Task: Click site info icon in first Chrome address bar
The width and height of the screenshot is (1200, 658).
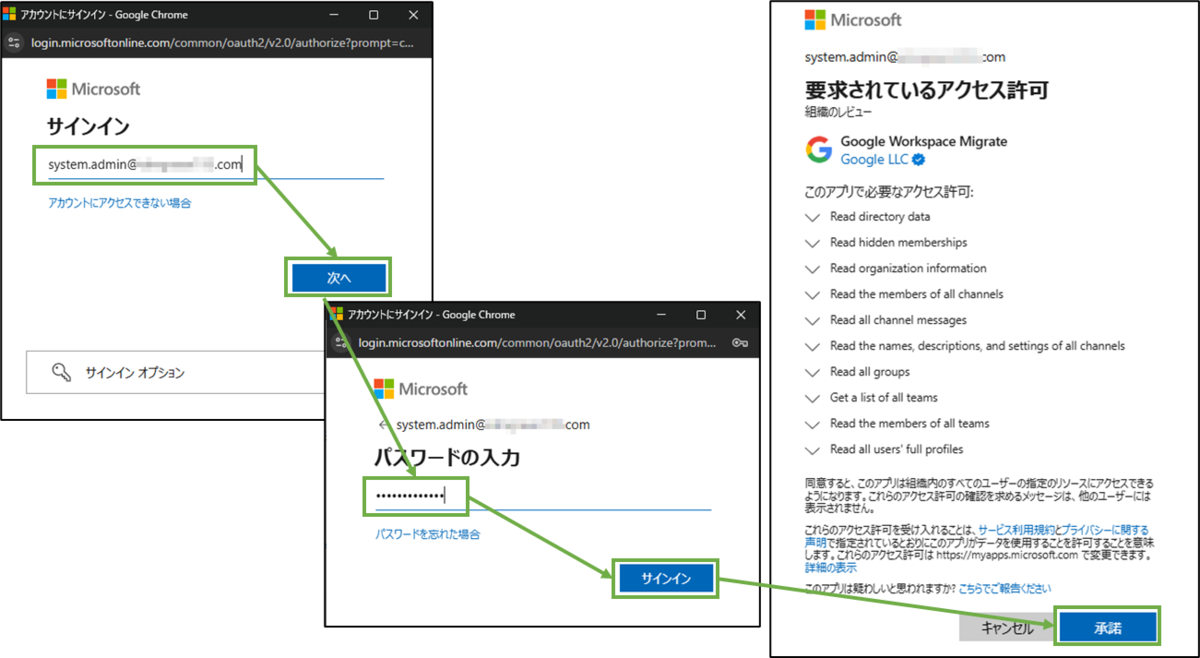Action: pyautogui.click(x=13, y=43)
